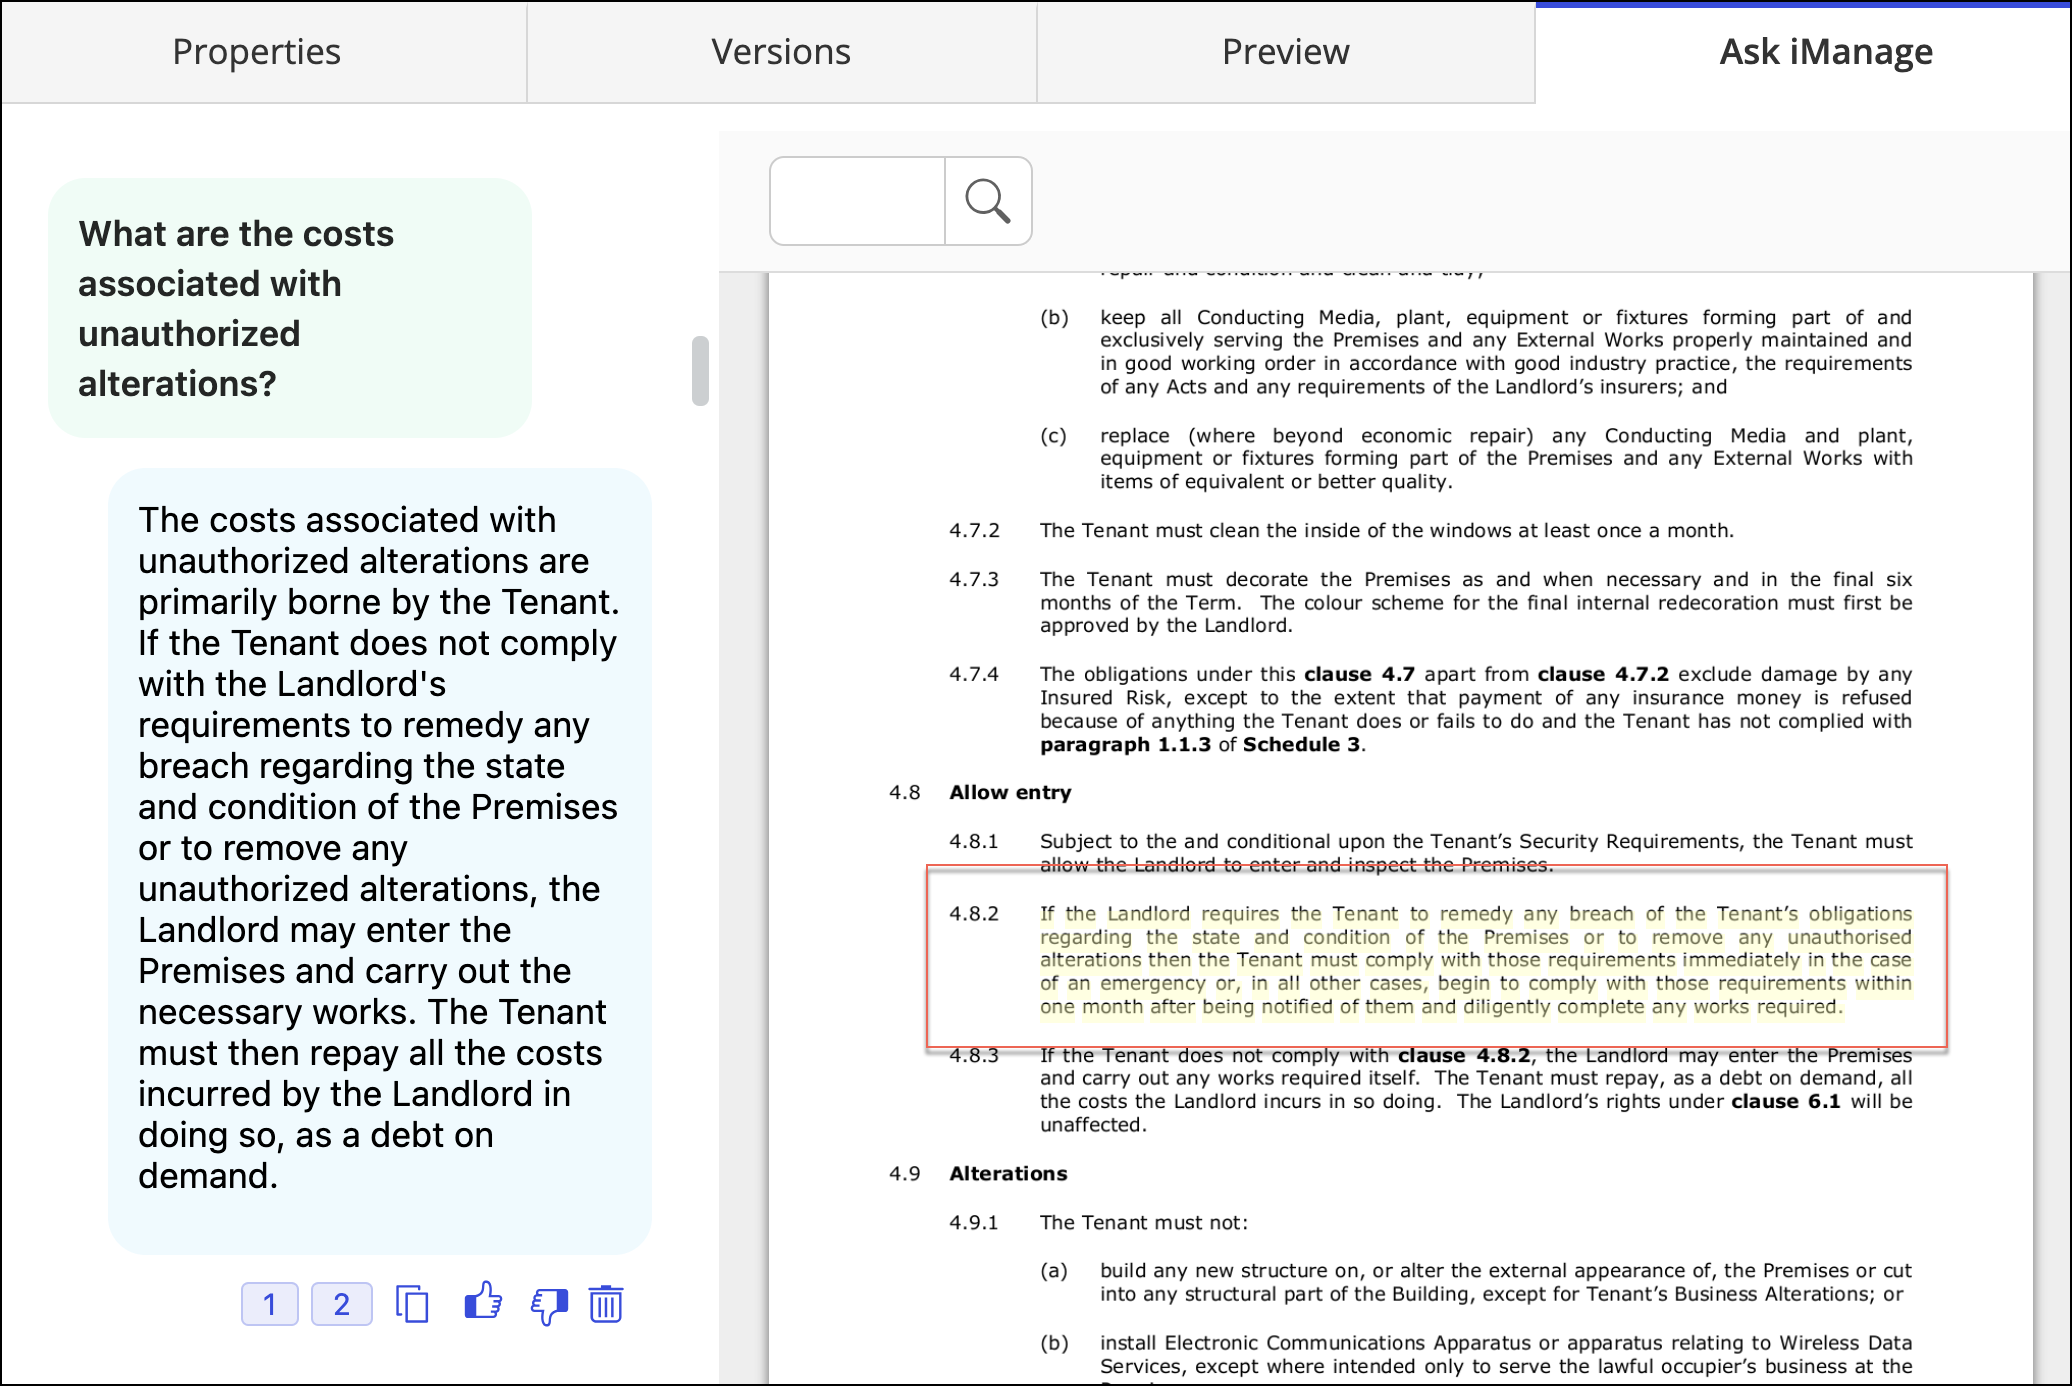The height and width of the screenshot is (1386, 2072).
Task: Click the magnifying glass search icon
Action: click(x=988, y=201)
